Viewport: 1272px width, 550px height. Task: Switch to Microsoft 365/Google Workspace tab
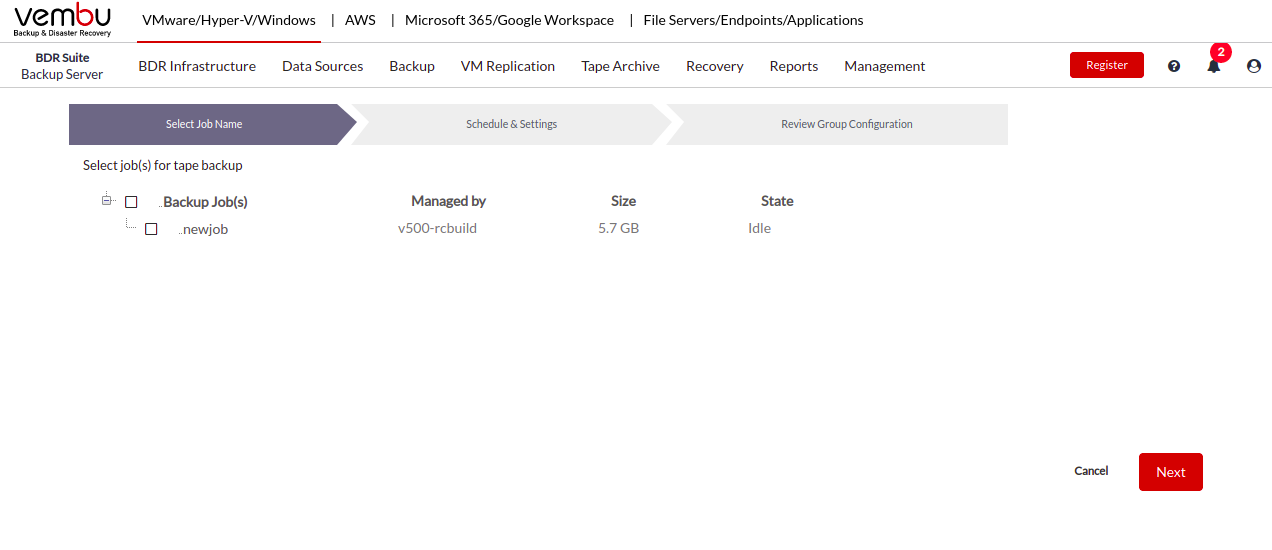click(x=509, y=20)
